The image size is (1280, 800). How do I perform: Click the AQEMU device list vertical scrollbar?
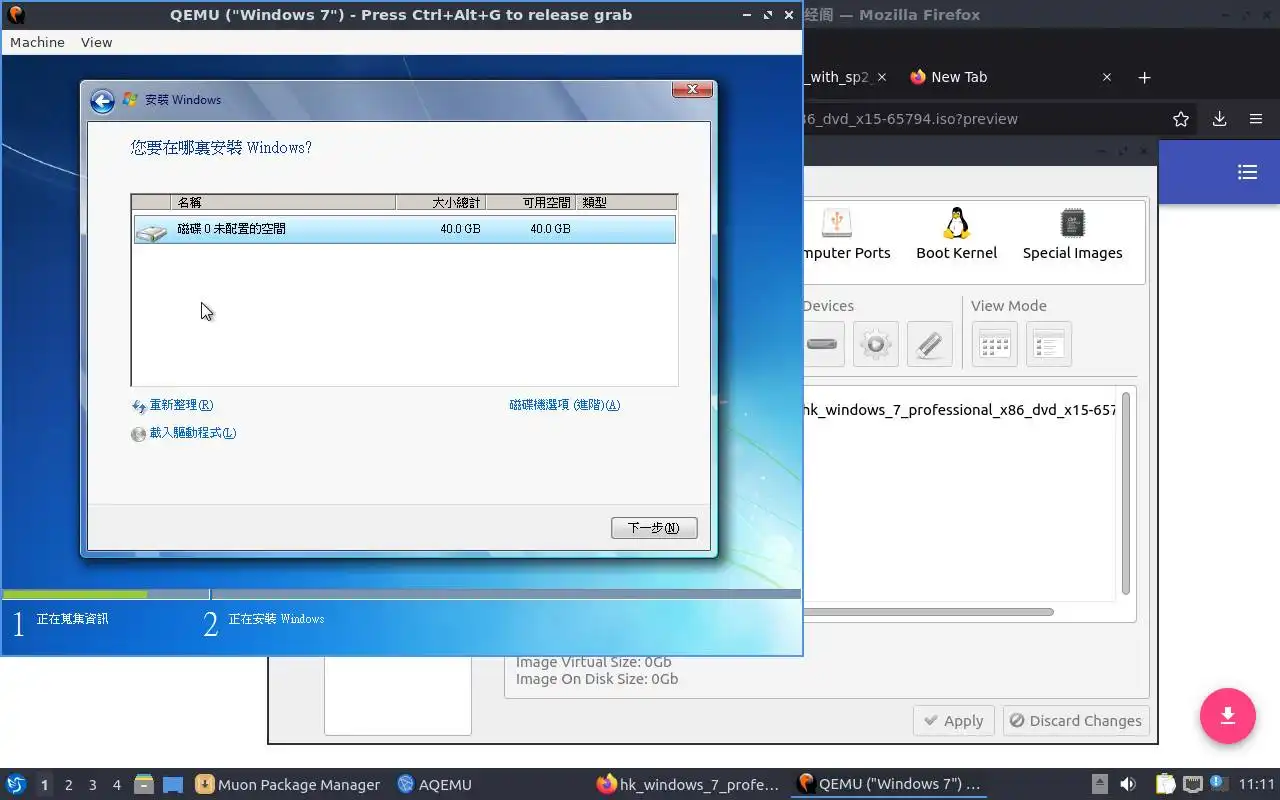click(x=1126, y=493)
